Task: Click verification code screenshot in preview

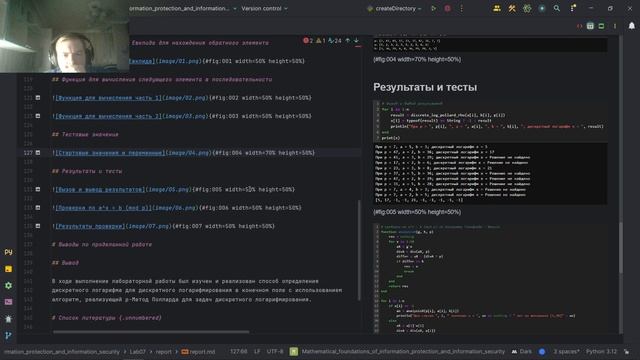Action: point(490,278)
